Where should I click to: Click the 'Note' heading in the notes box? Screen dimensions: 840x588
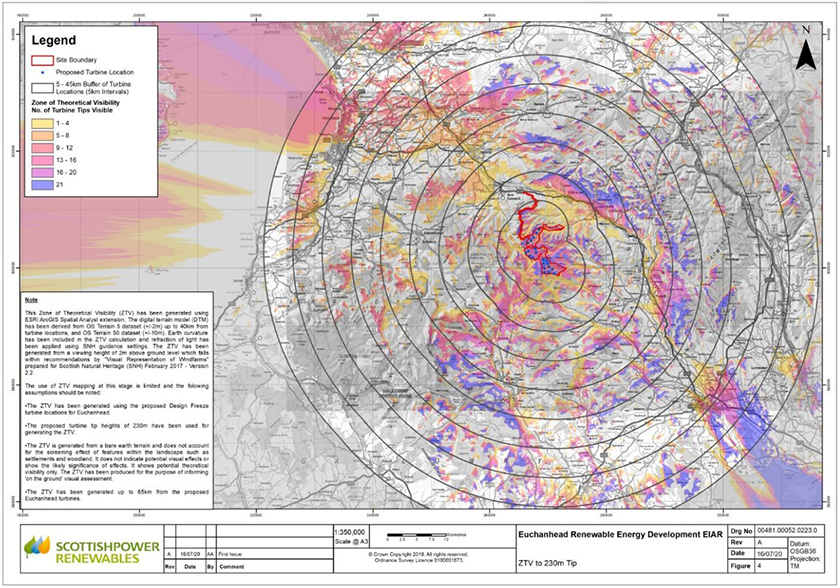pyautogui.click(x=31, y=300)
